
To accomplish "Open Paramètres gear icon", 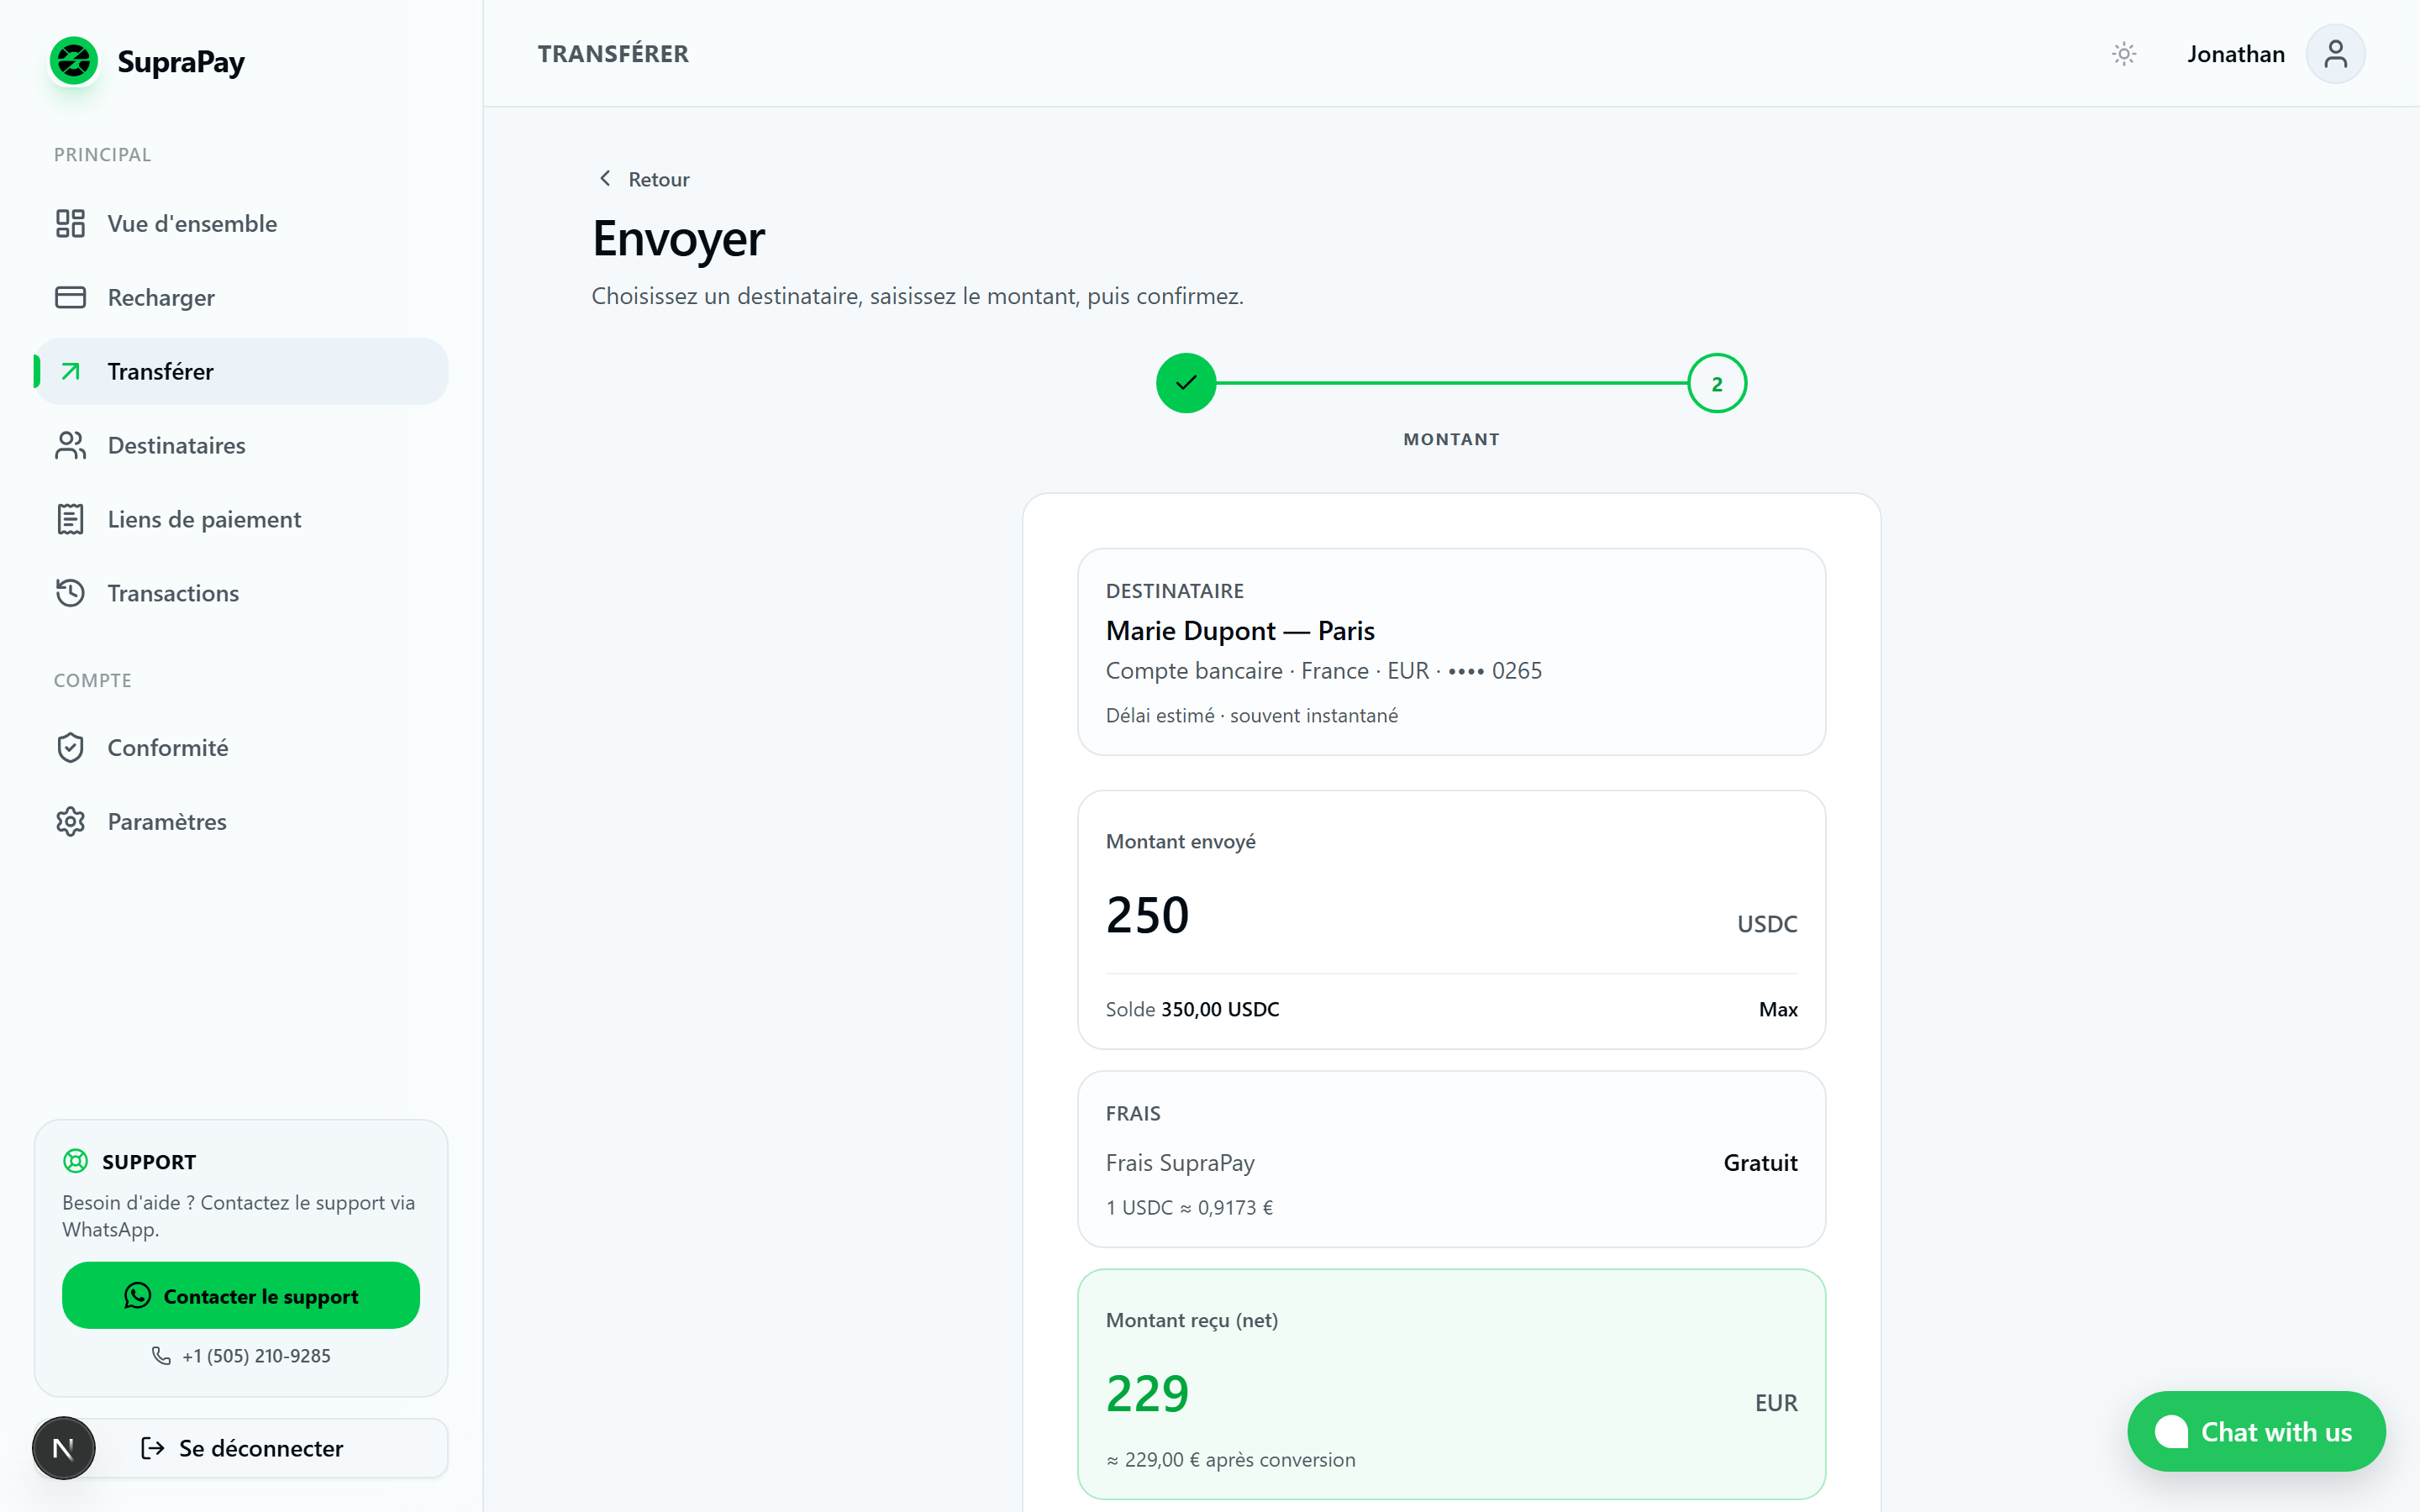I will click(70, 821).
